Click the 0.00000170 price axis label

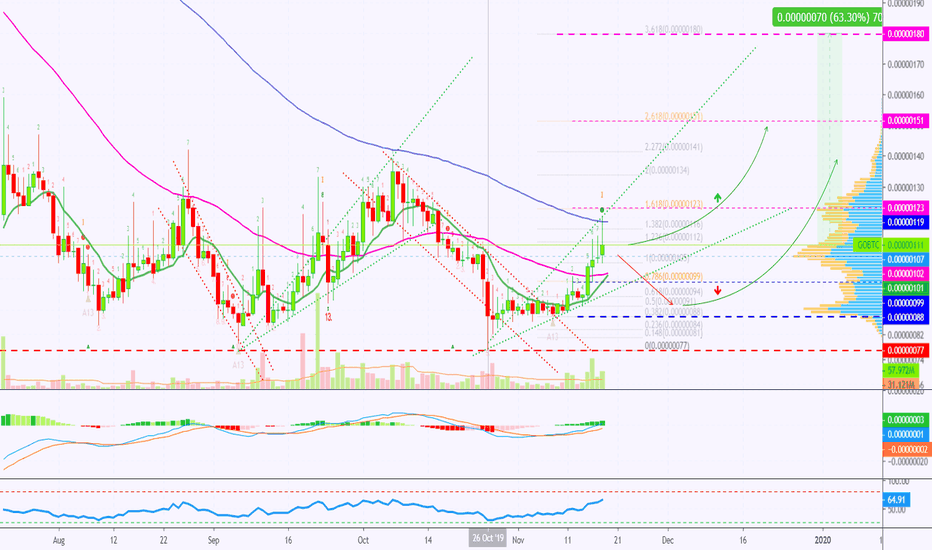point(906,64)
